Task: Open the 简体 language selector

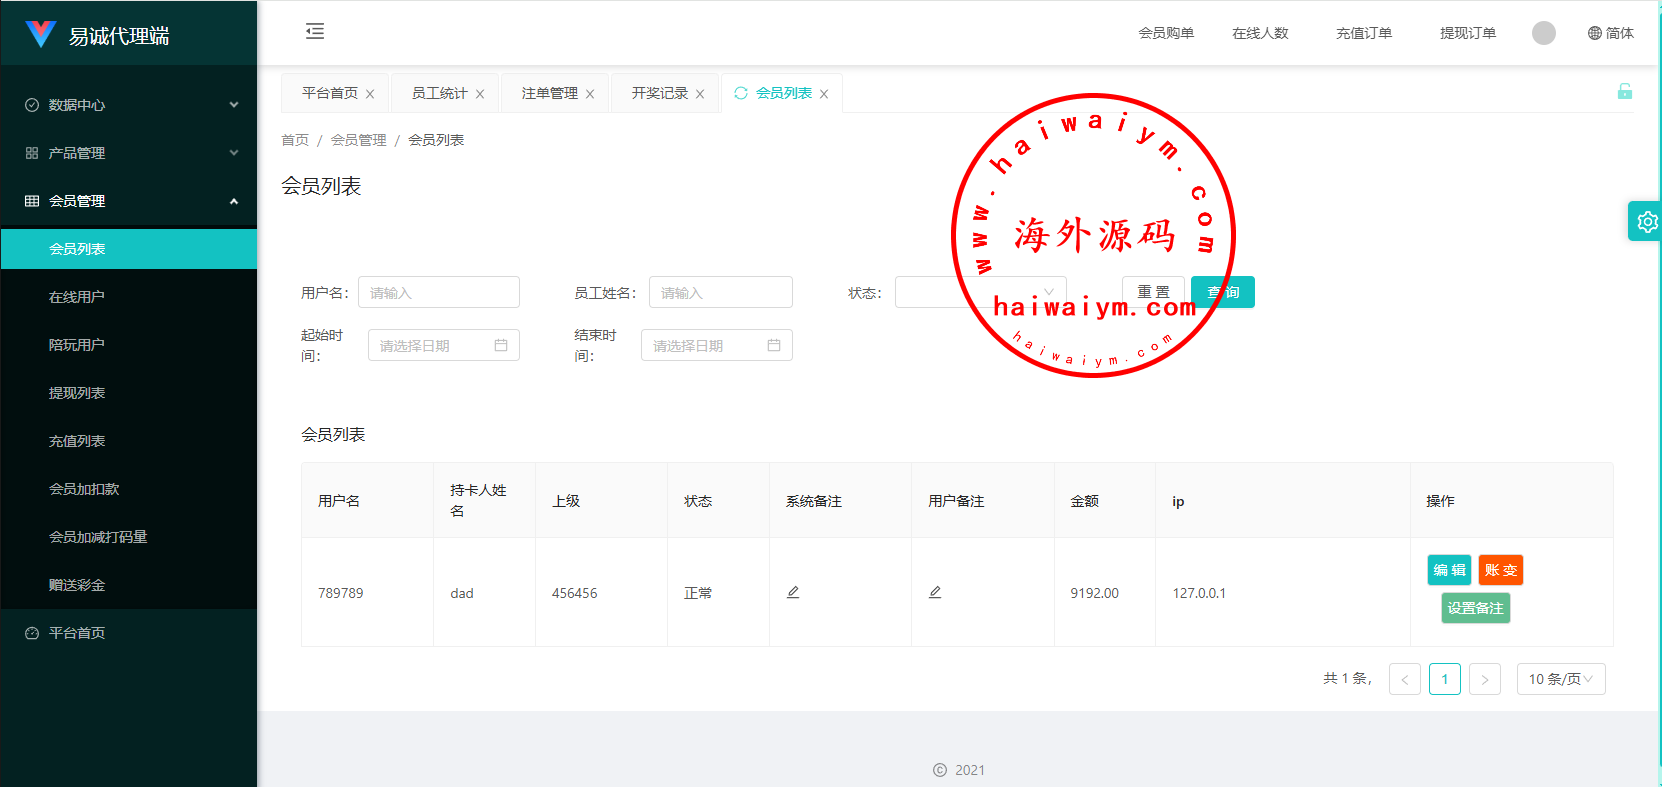Action: [1610, 33]
